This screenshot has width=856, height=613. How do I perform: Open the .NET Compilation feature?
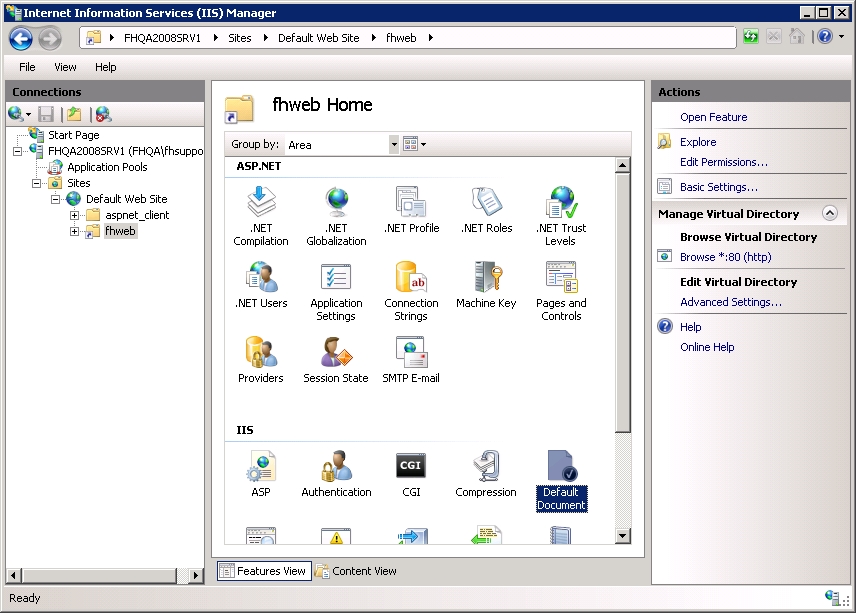261,216
